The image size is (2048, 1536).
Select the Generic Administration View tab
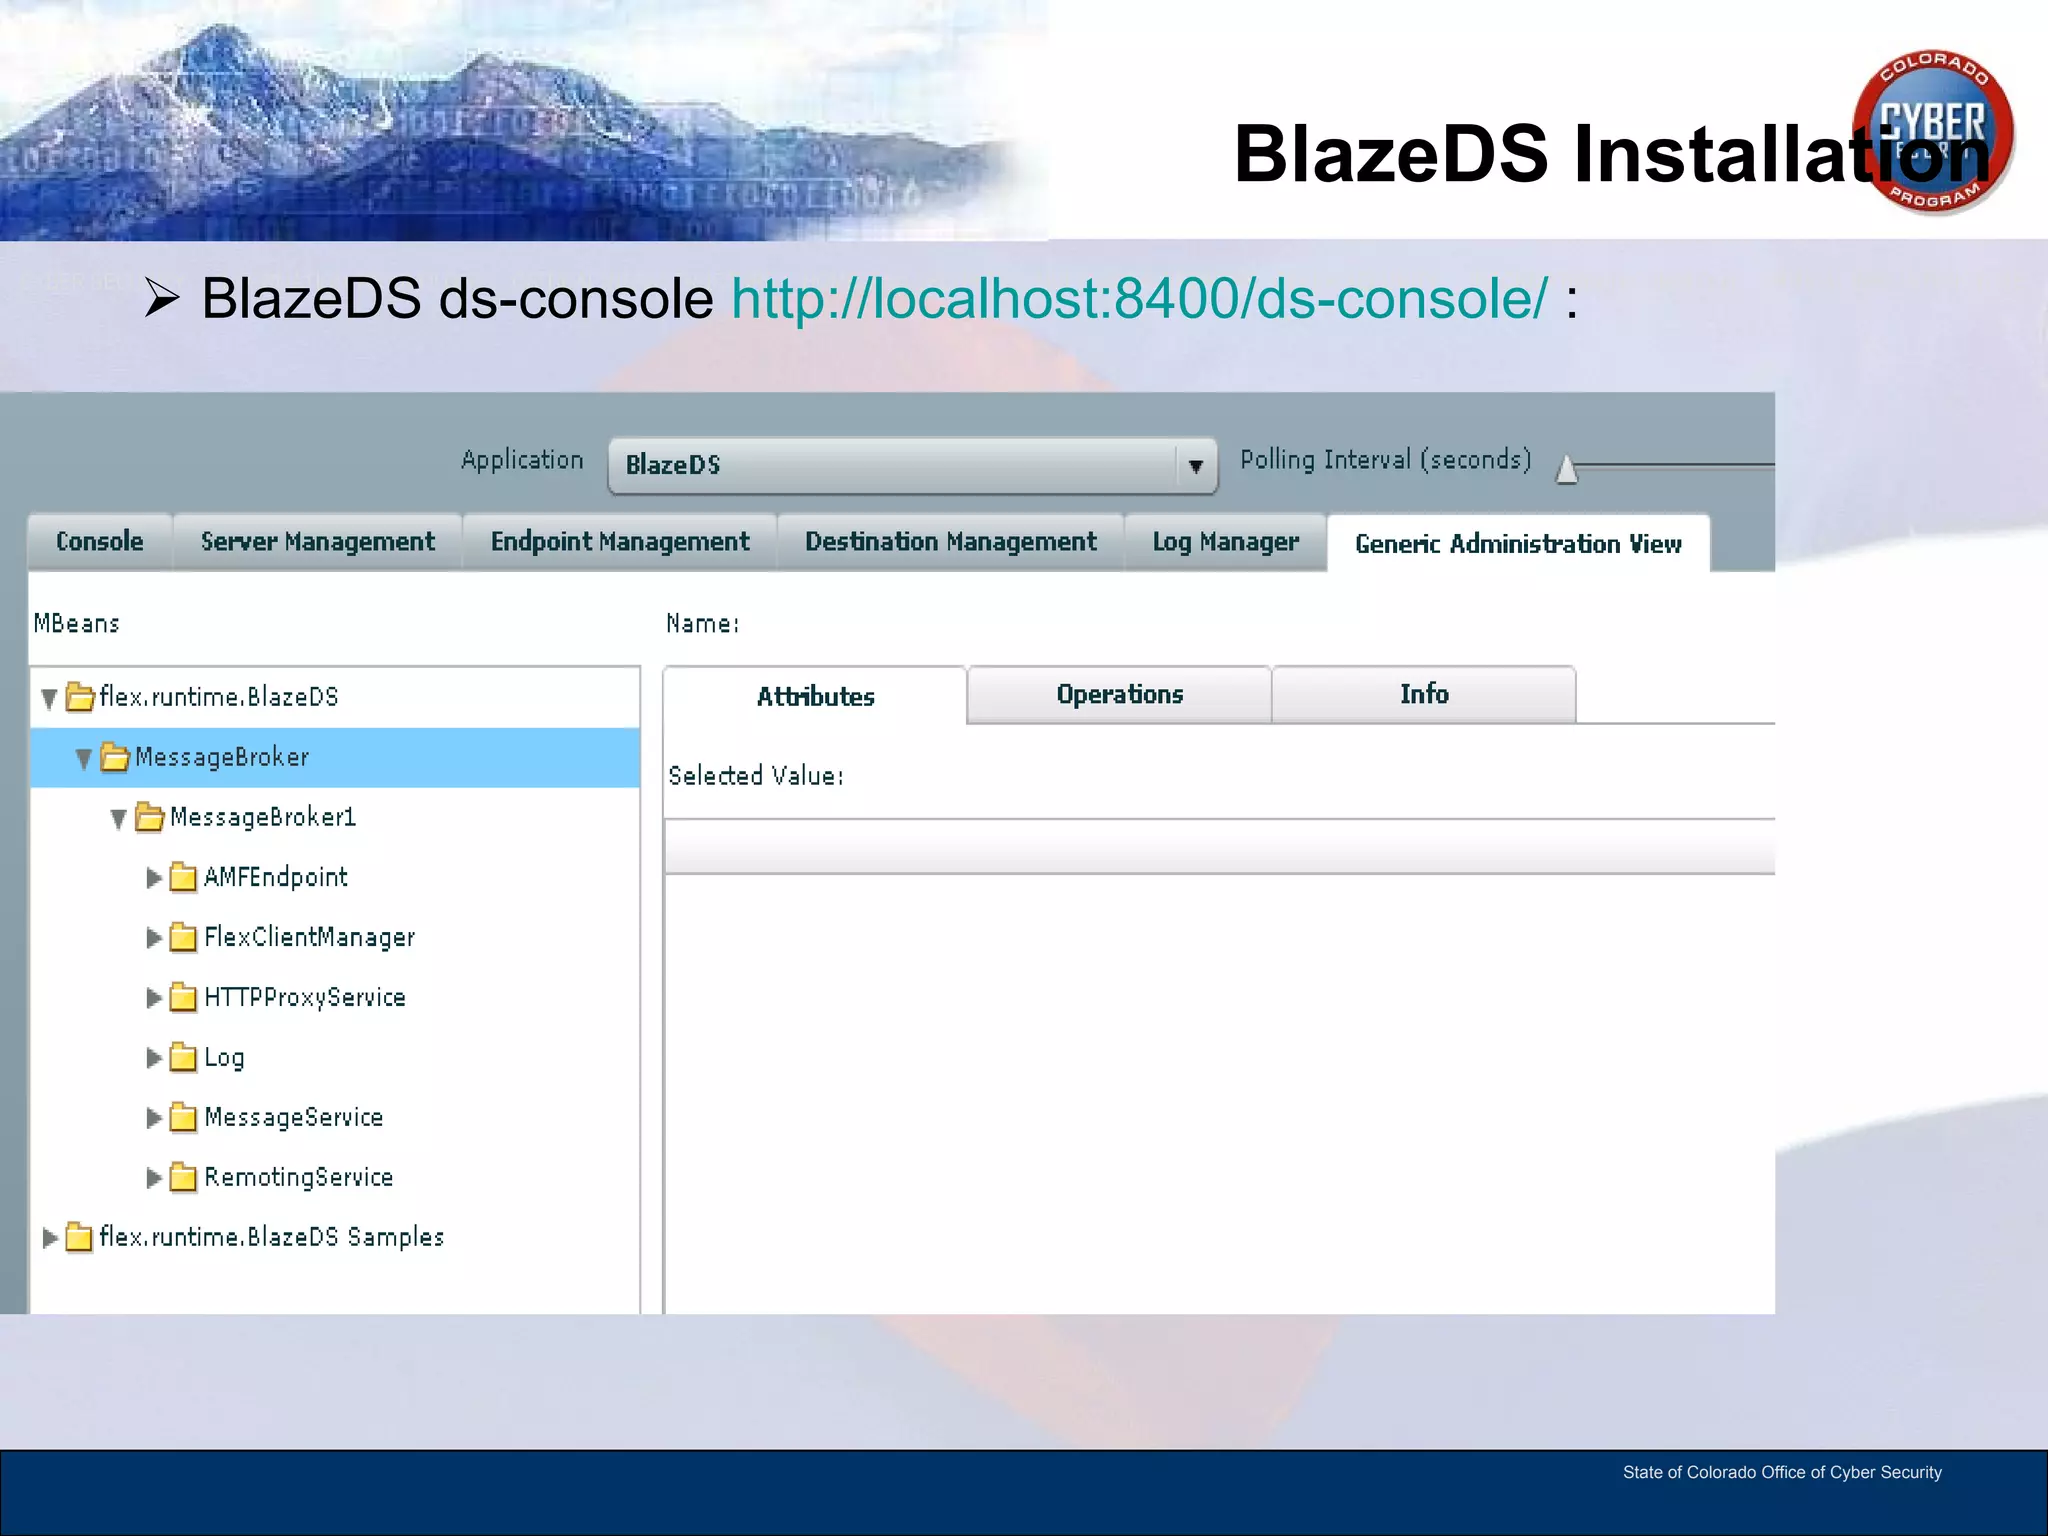[x=1518, y=543]
